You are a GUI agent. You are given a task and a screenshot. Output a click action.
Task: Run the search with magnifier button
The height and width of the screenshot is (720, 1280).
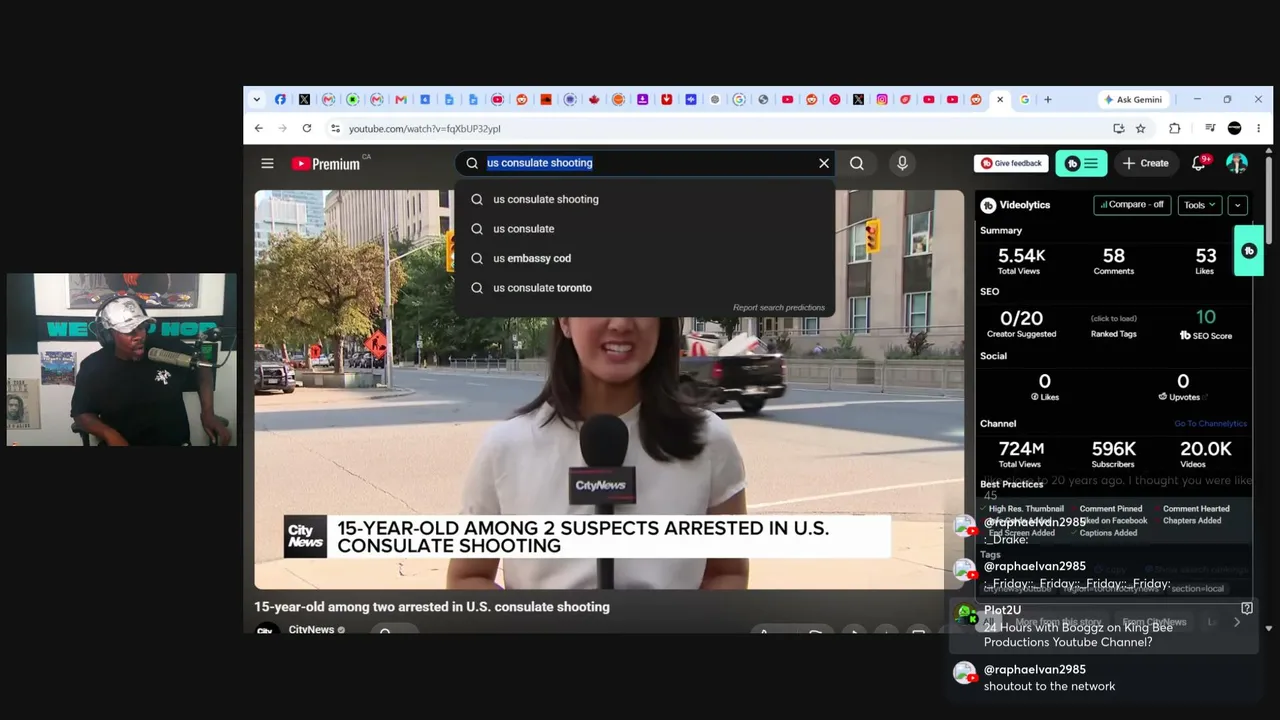point(857,163)
